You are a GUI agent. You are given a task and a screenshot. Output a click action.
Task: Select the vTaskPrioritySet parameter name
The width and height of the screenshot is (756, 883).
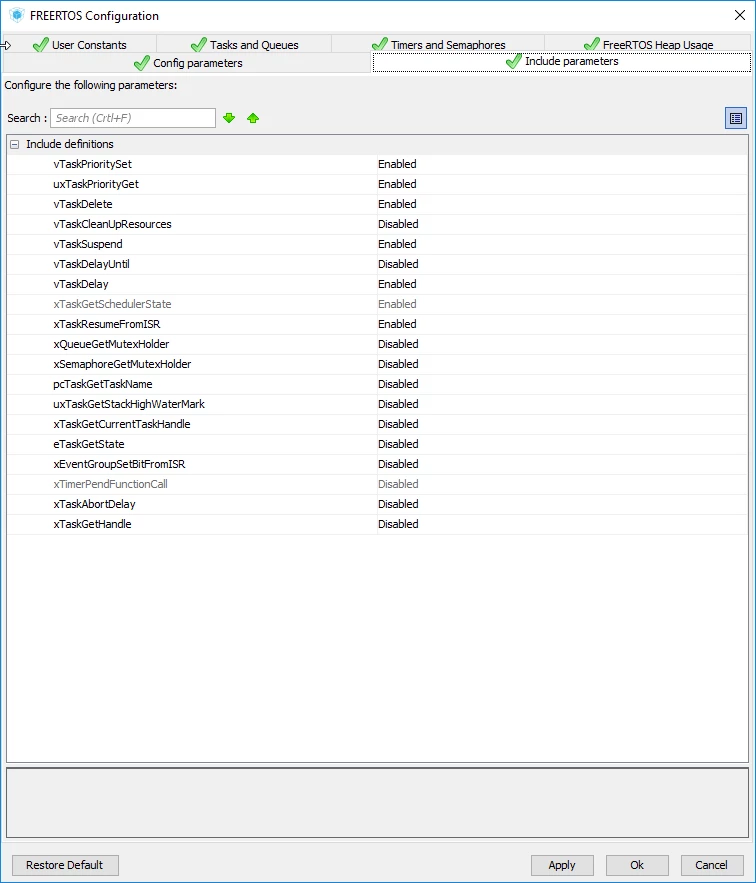pos(92,164)
